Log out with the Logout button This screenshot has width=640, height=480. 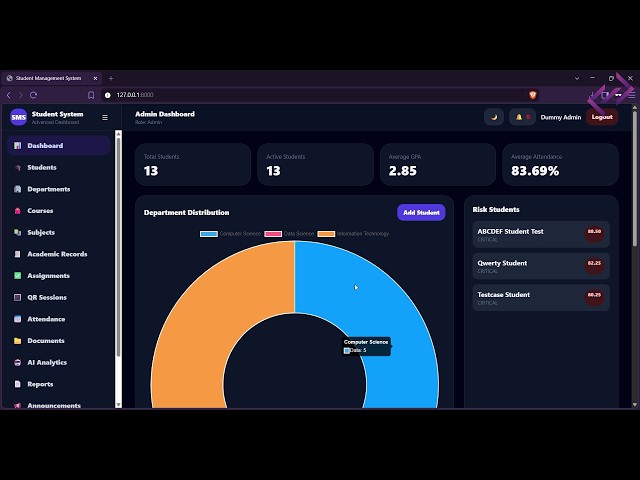[602, 117]
